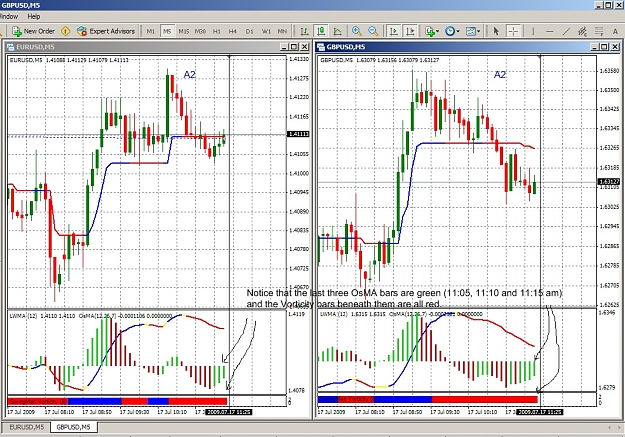Select the Line Chart display icon
The width and height of the screenshot is (625, 437).
point(338,31)
